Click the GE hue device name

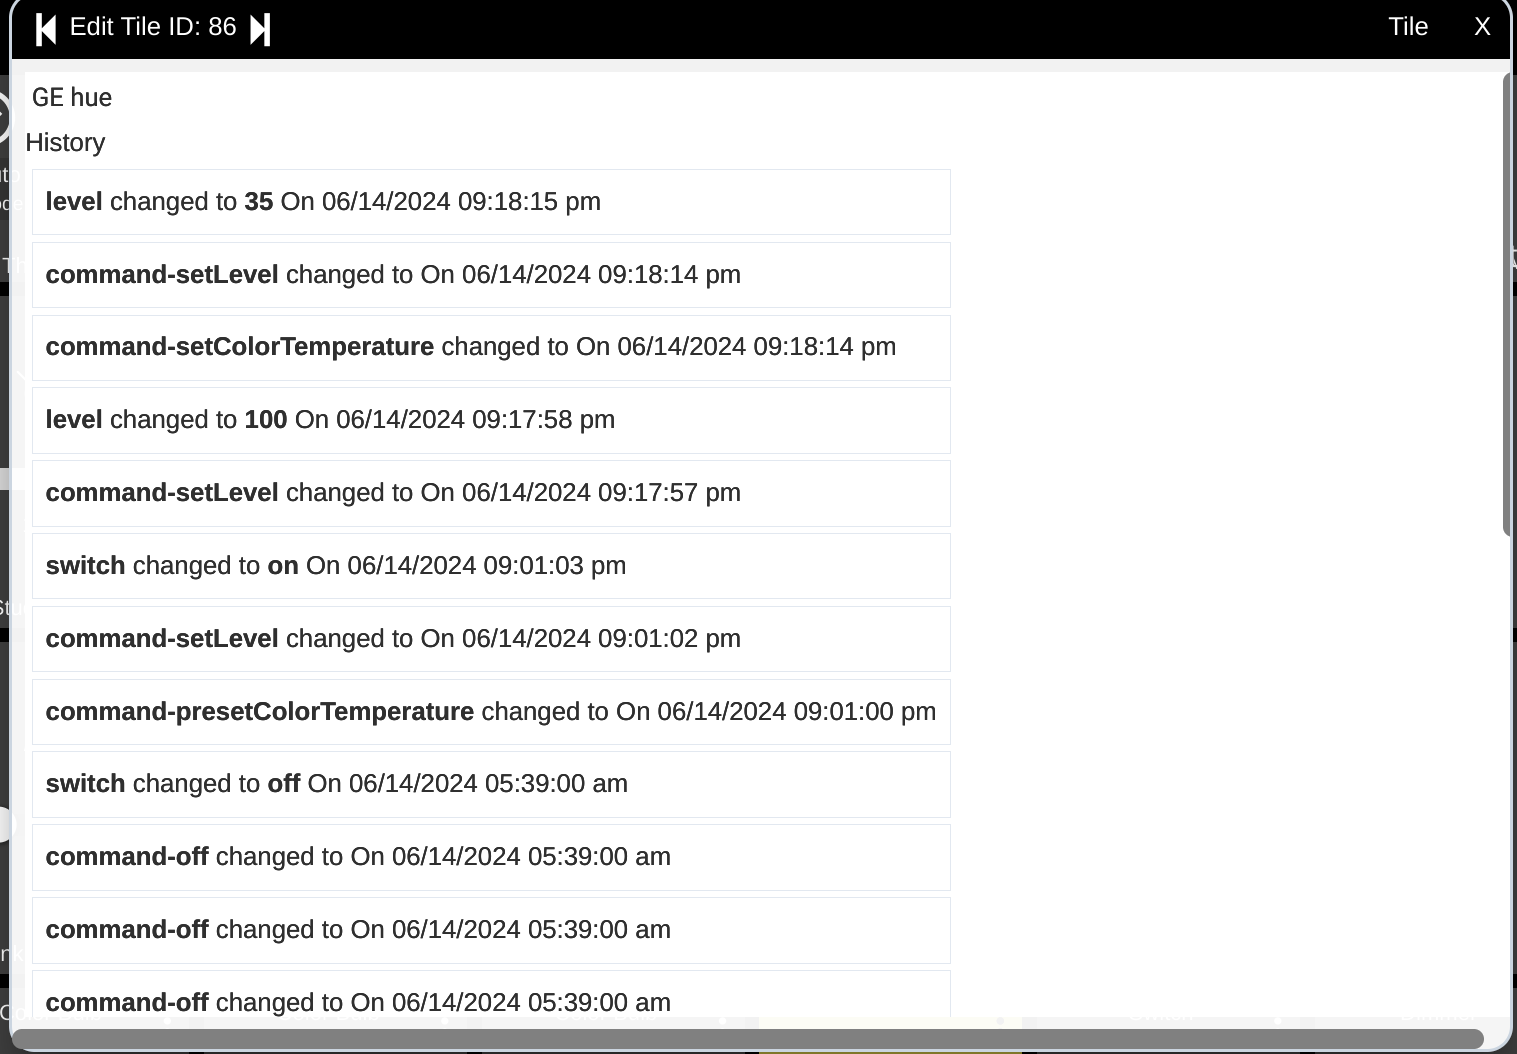coord(71,97)
